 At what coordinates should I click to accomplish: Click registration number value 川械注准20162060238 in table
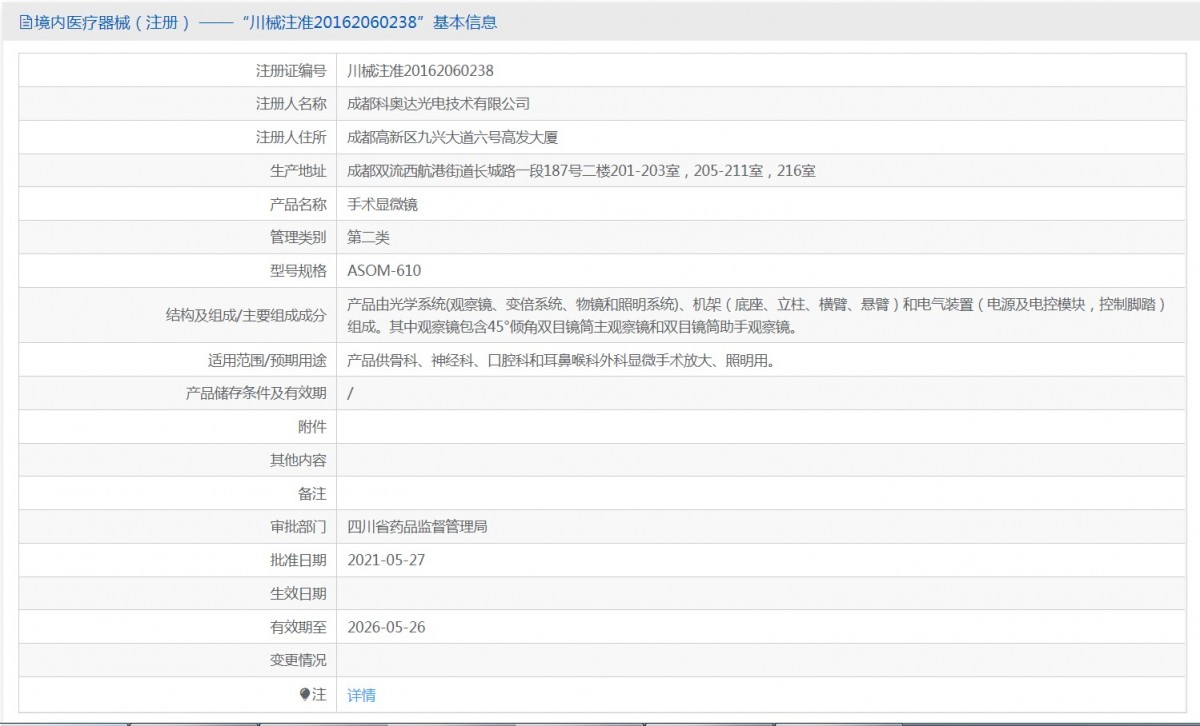coord(420,70)
